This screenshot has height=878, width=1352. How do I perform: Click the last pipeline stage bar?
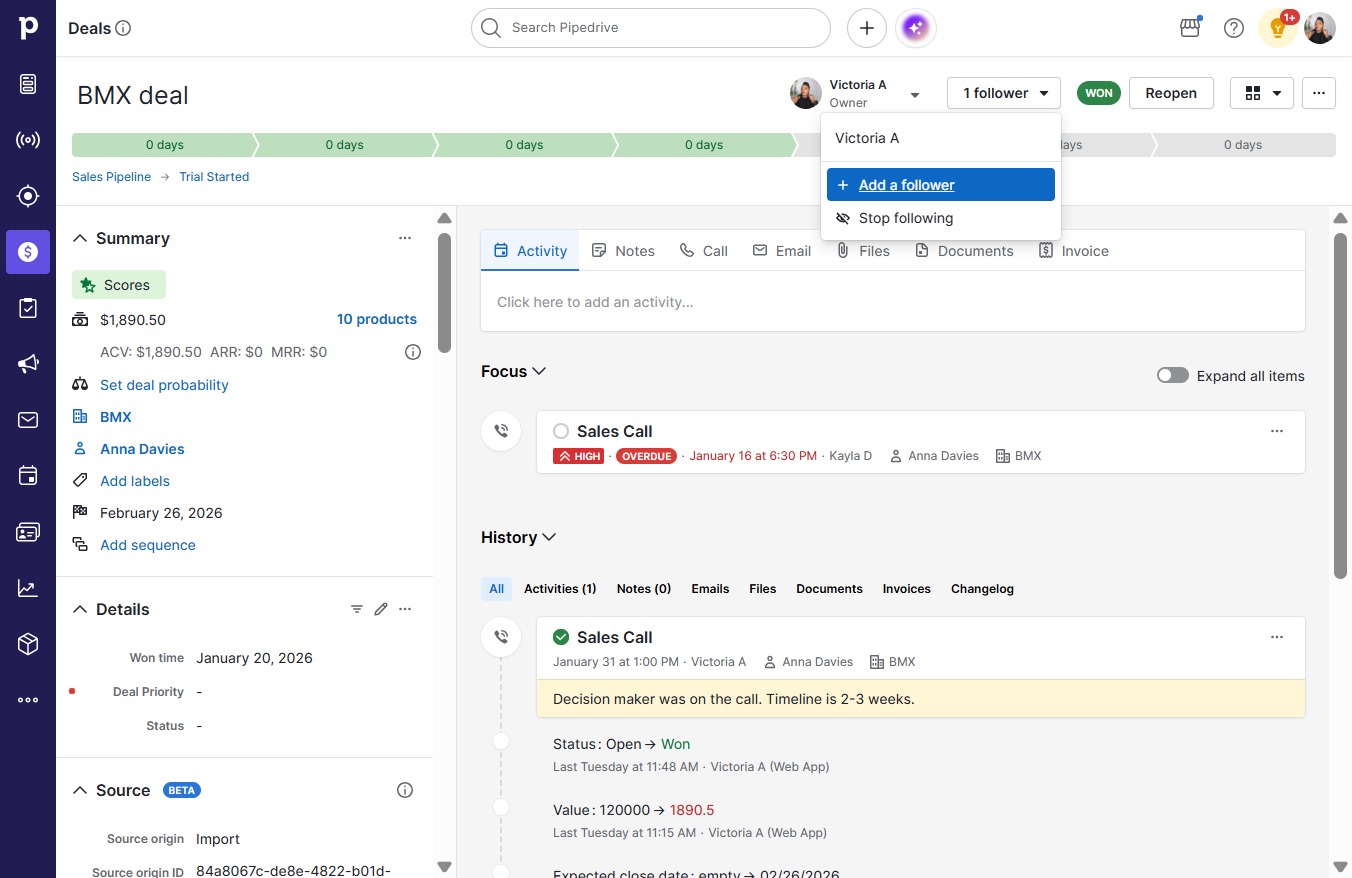point(1244,145)
